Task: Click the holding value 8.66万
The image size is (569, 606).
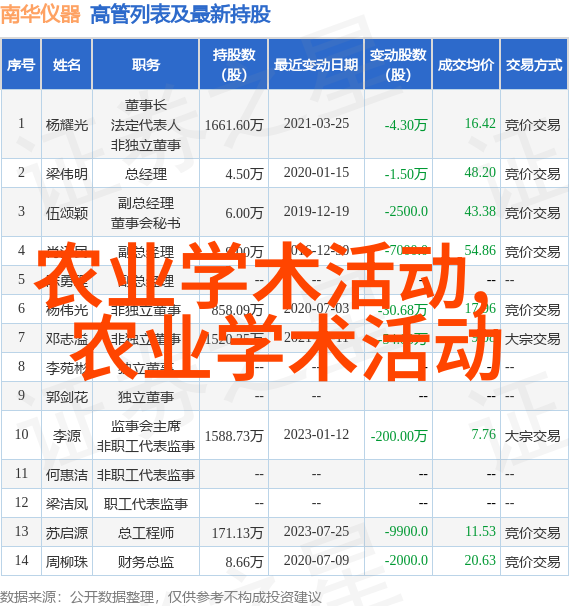Action: tap(244, 562)
